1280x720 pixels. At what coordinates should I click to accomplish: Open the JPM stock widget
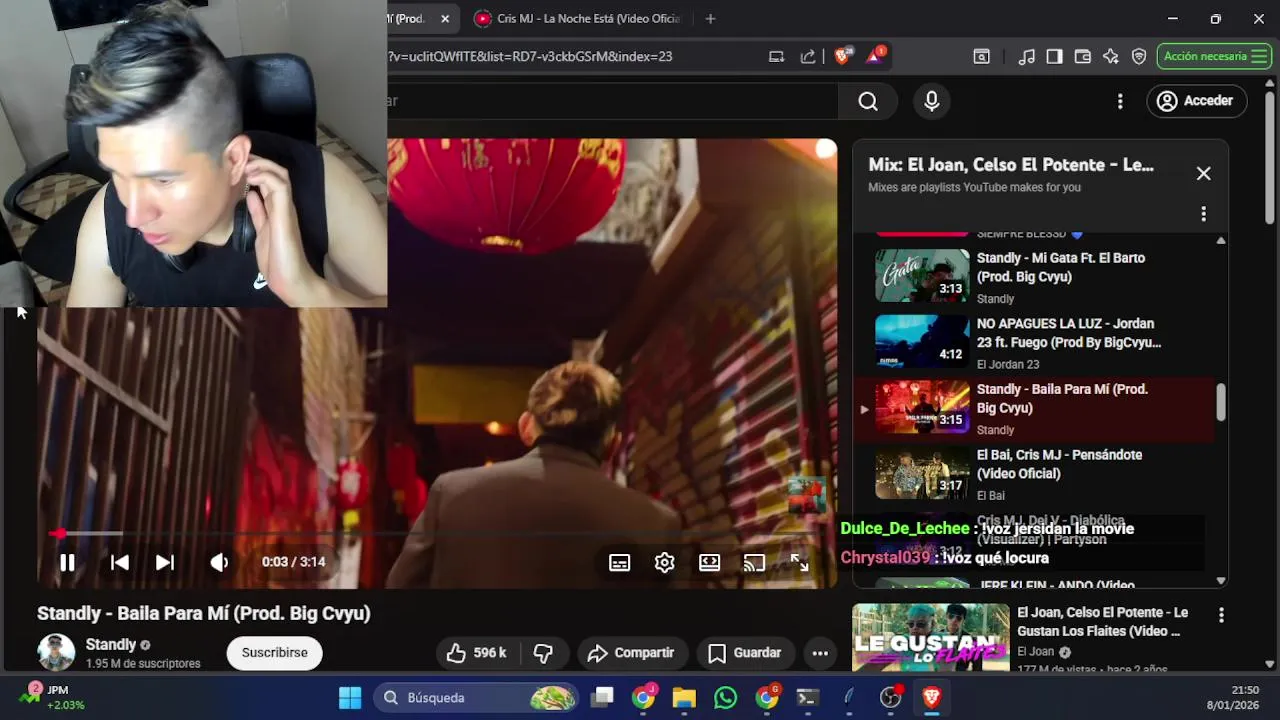click(54, 697)
